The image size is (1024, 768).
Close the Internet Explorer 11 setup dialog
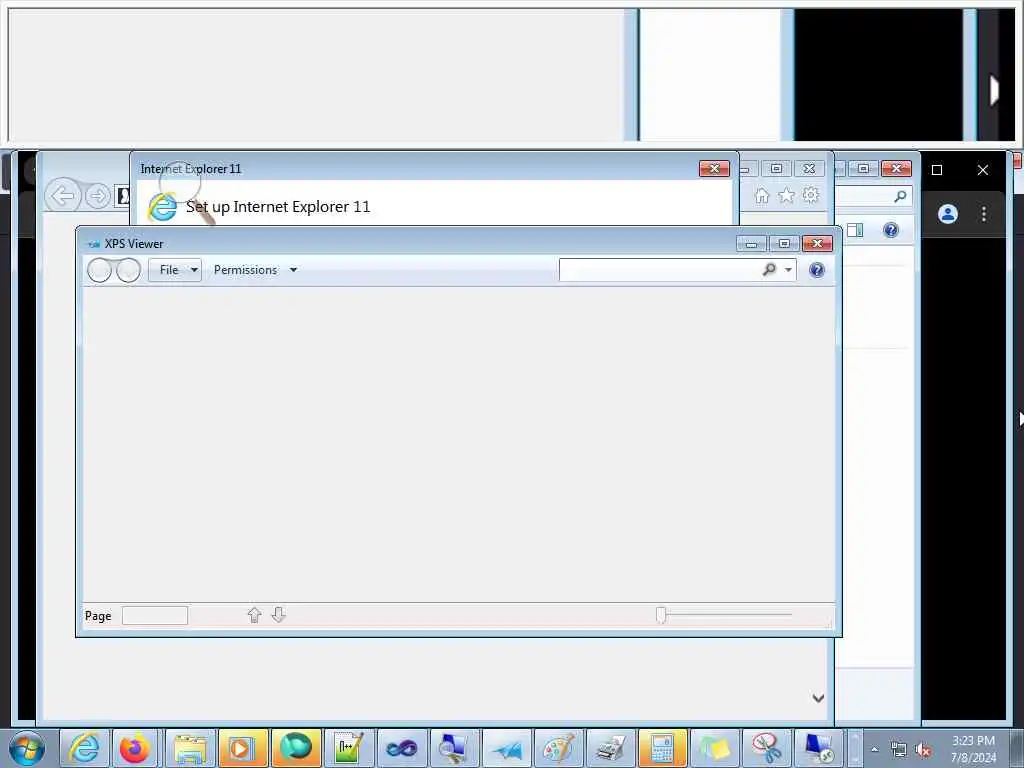coord(714,168)
